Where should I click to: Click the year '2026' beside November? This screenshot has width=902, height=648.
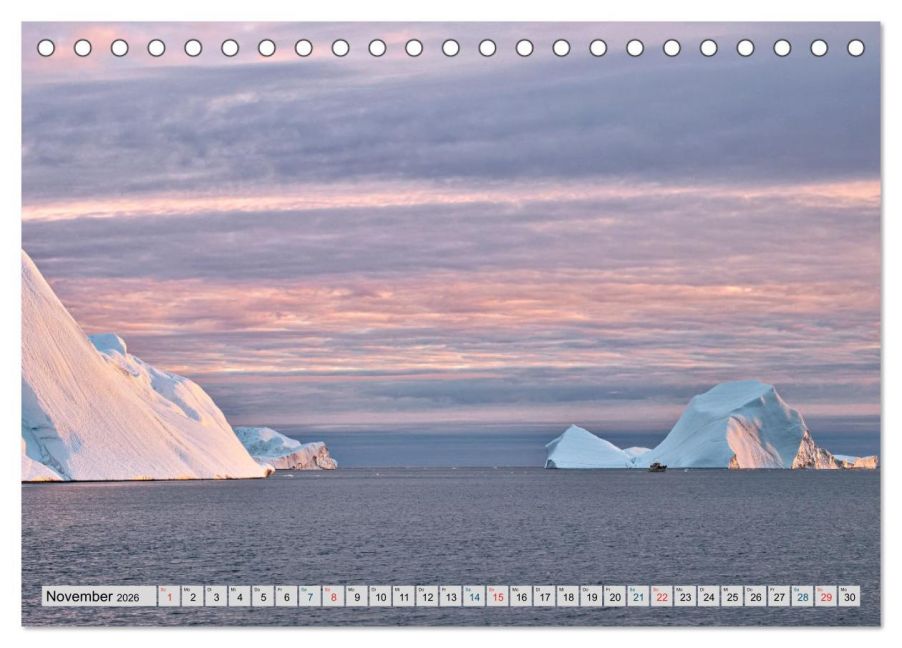coord(128,598)
